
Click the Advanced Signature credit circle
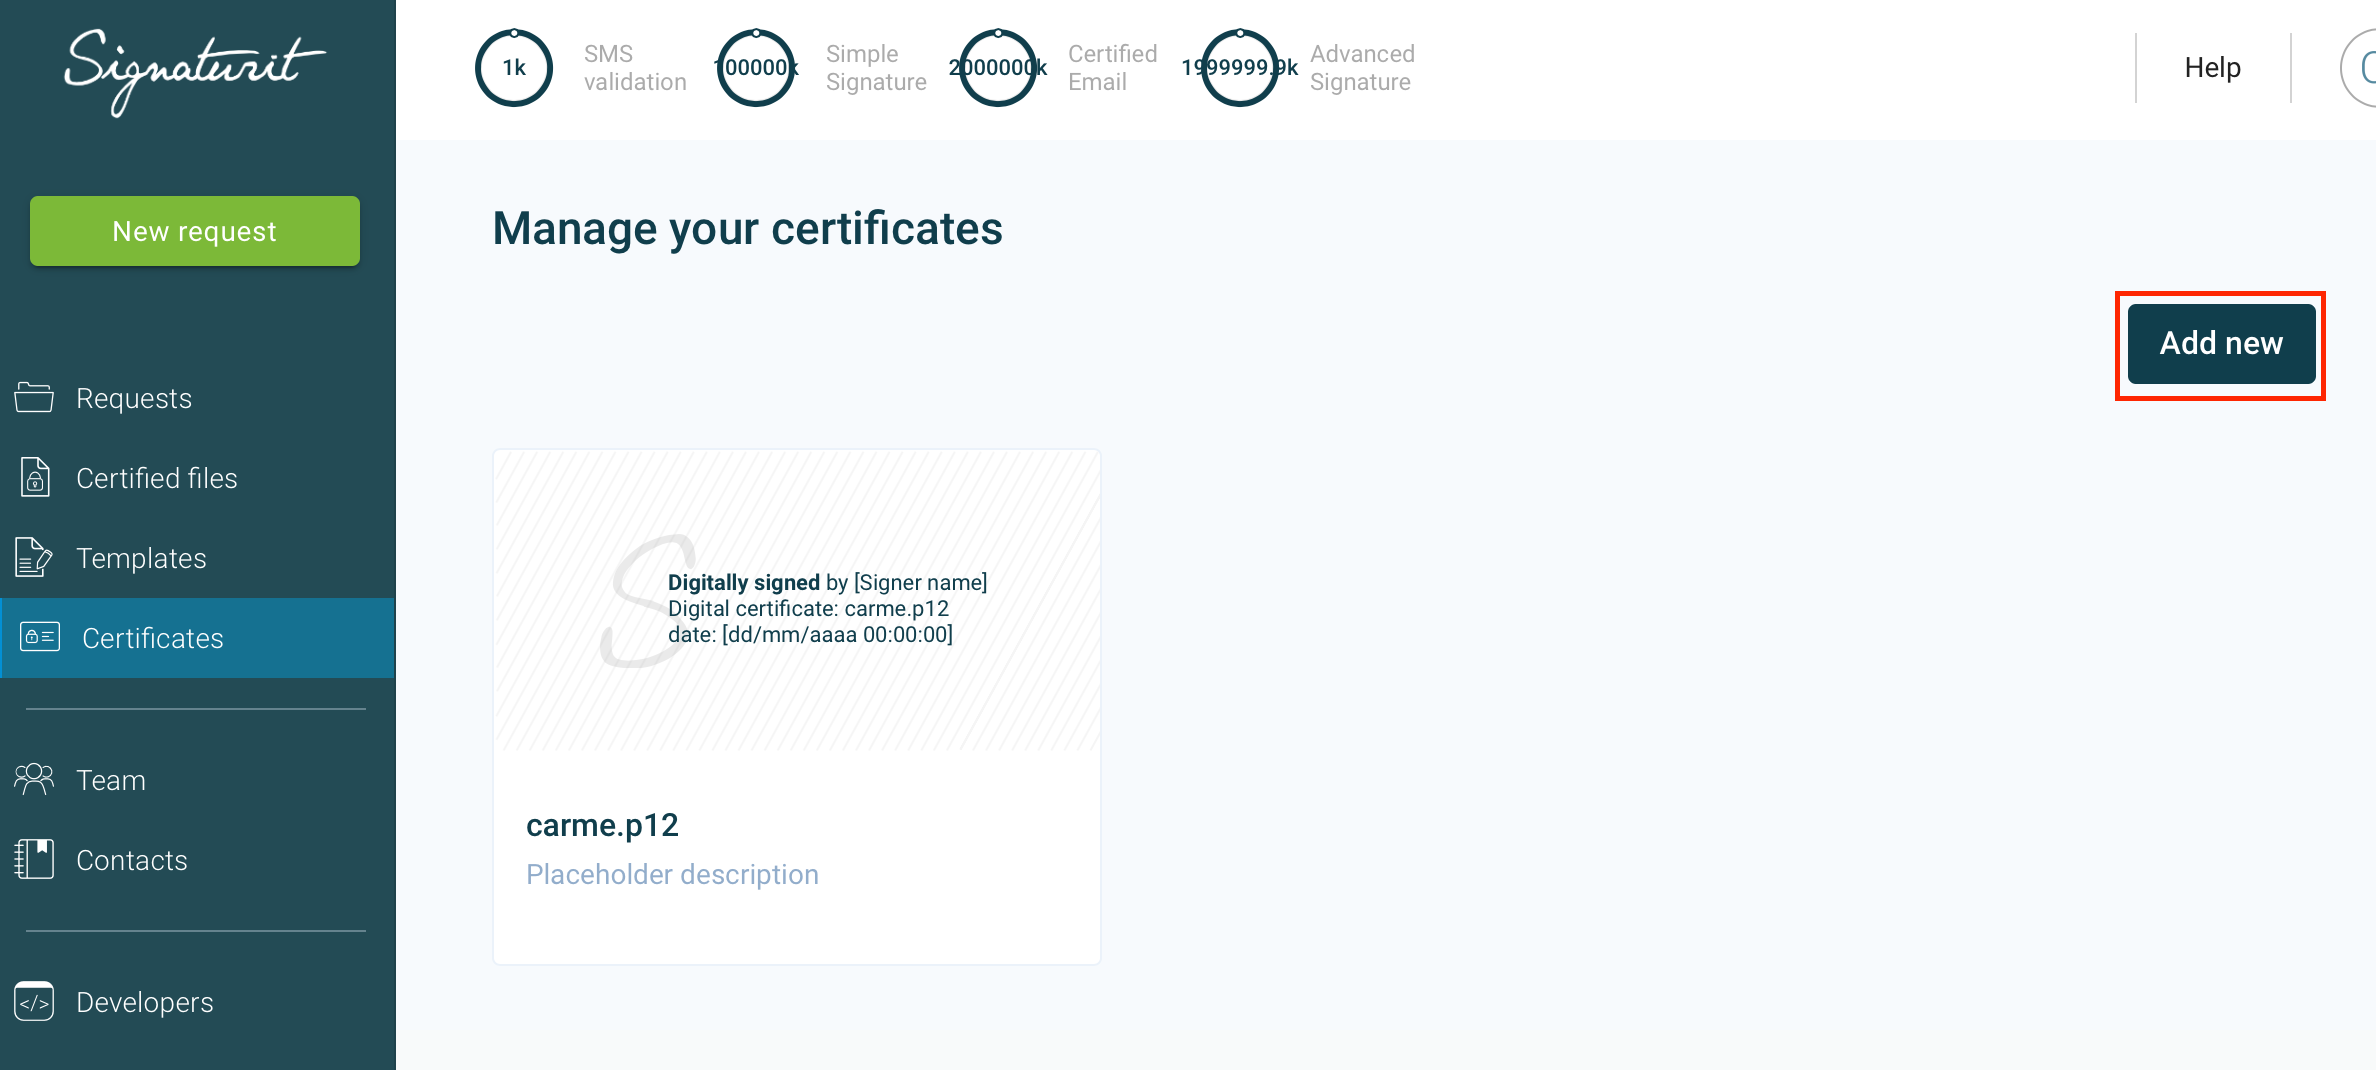tap(1240, 68)
